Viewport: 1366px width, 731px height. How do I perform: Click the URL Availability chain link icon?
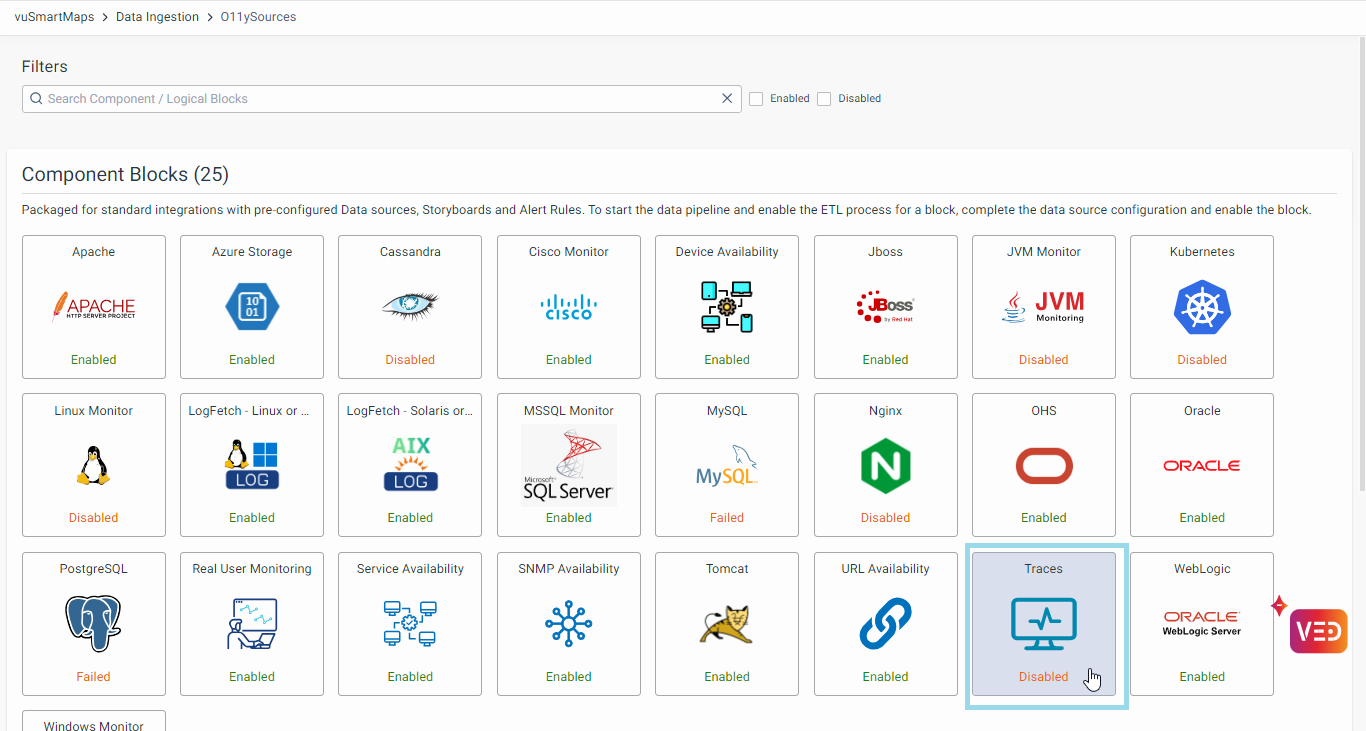point(885,624)
